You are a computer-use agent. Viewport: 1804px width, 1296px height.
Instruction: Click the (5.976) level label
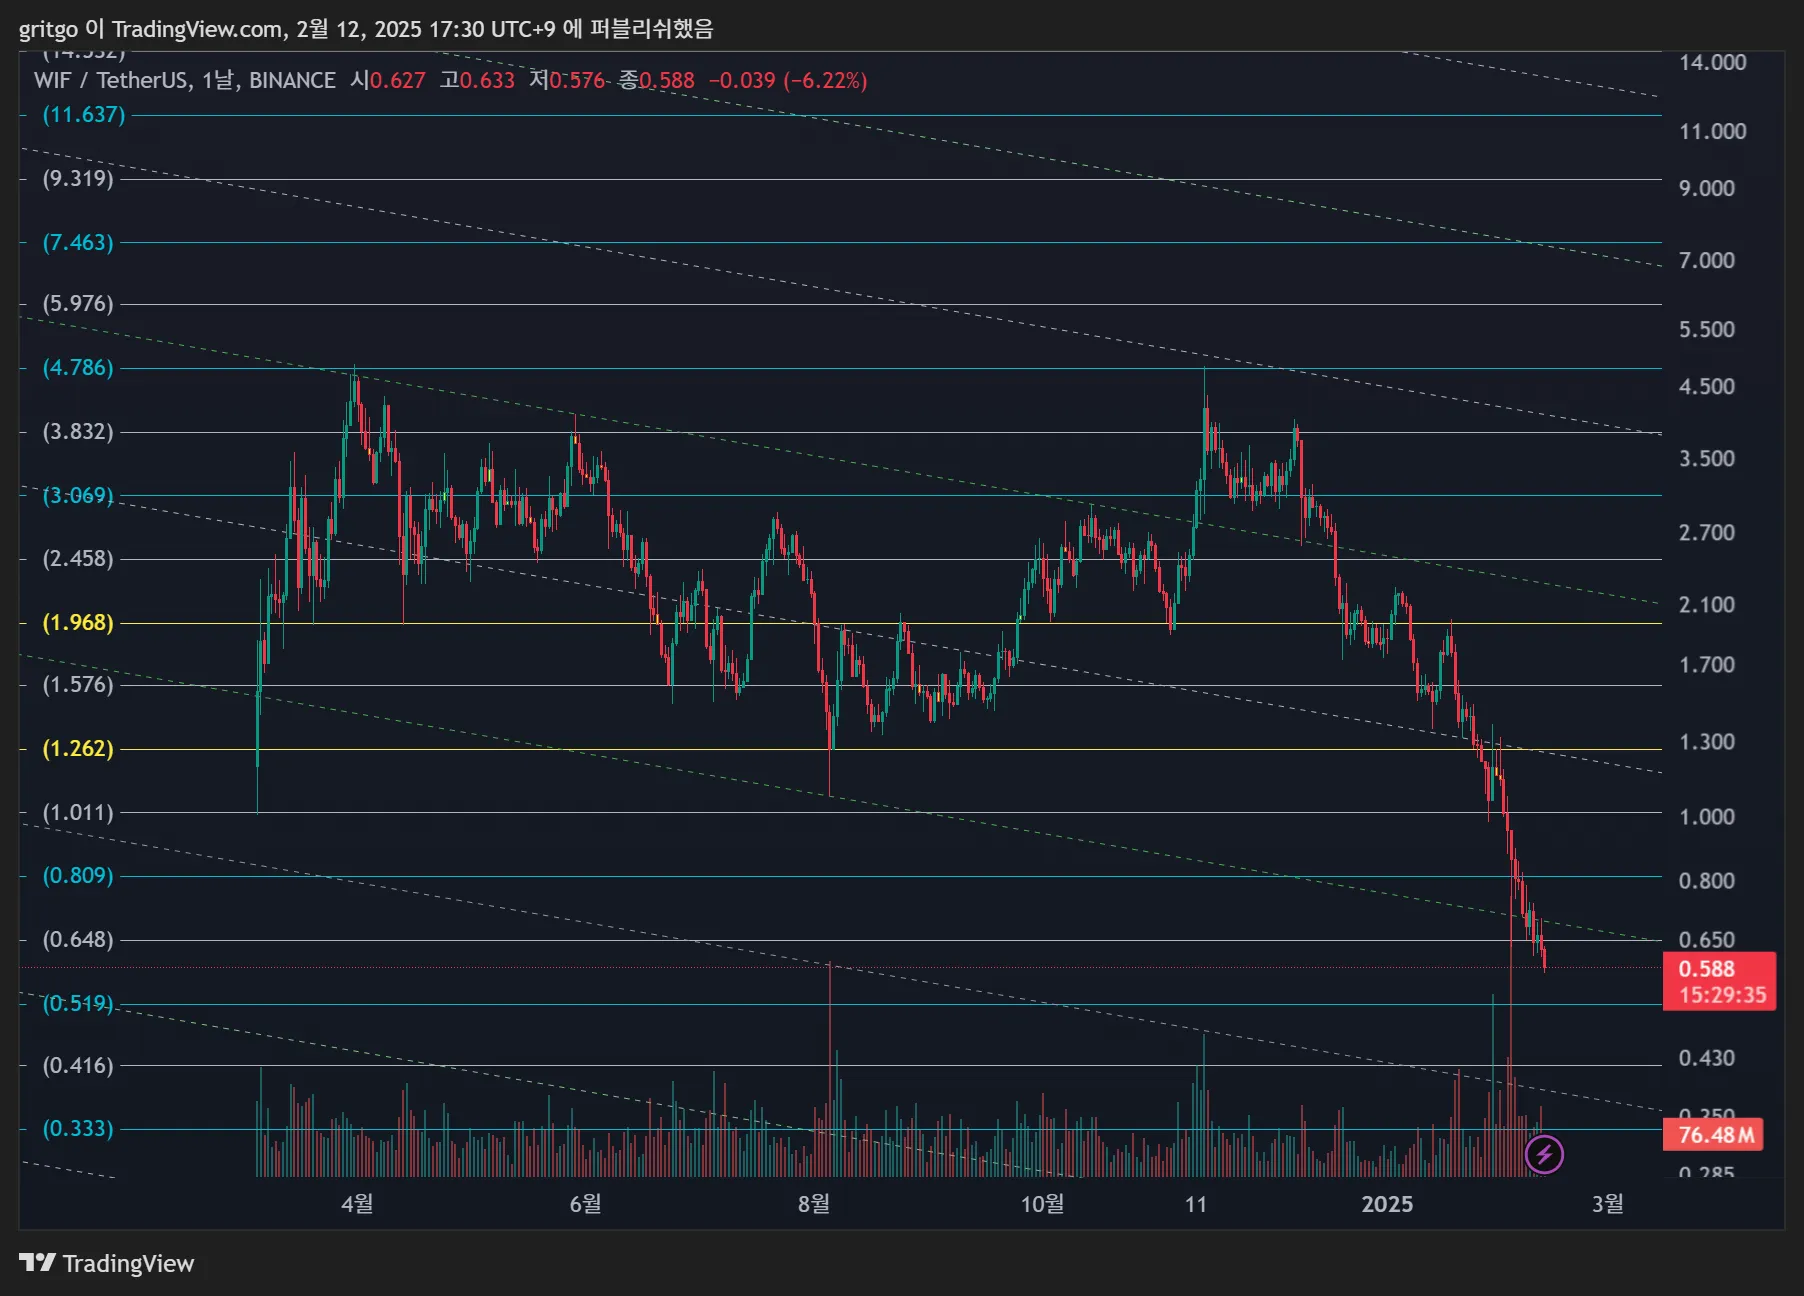(78, 304)
